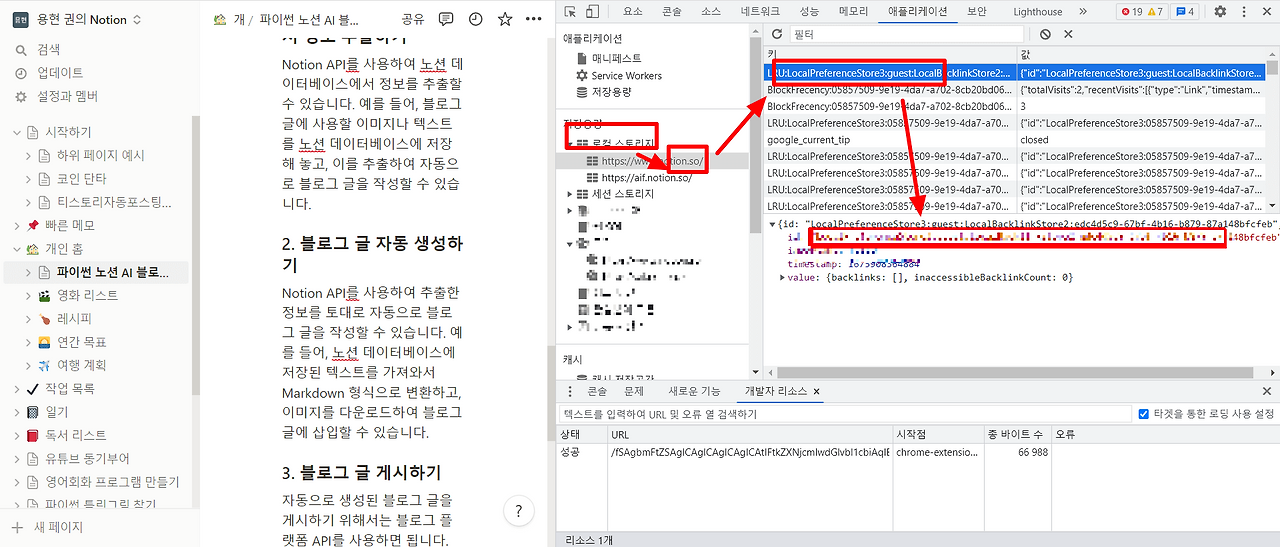This screenshot has height=547, width=1280.
Task: Switch to the 콘솔 tab in top bar
Action: click(x=672, y=12)
